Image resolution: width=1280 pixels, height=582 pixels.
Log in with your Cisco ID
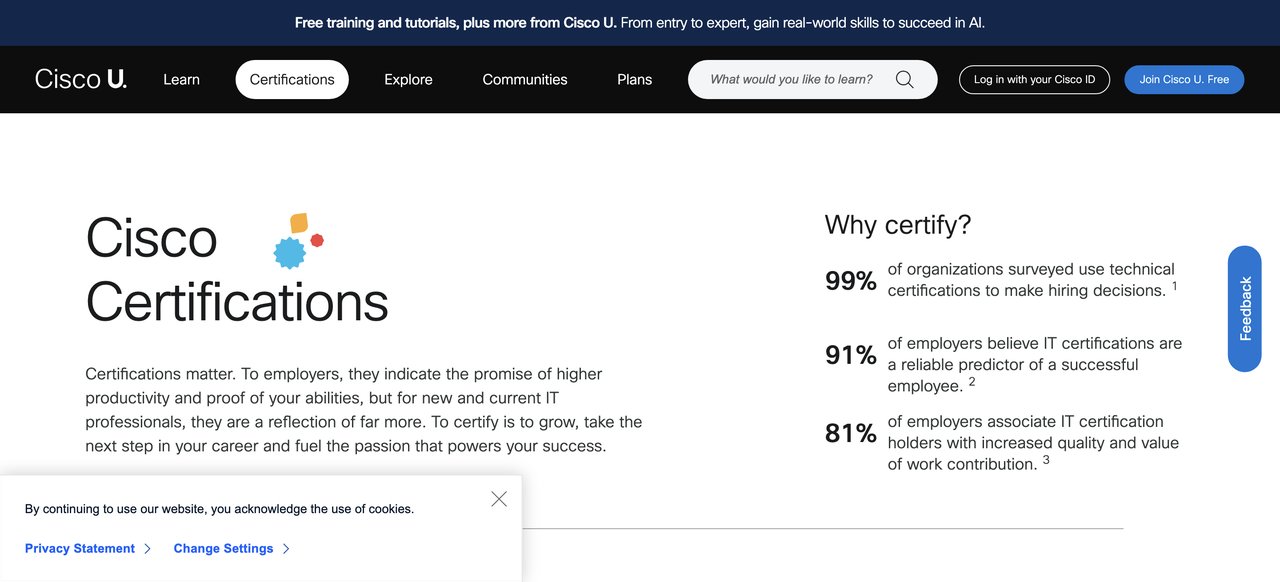(x=1034, y=79)
